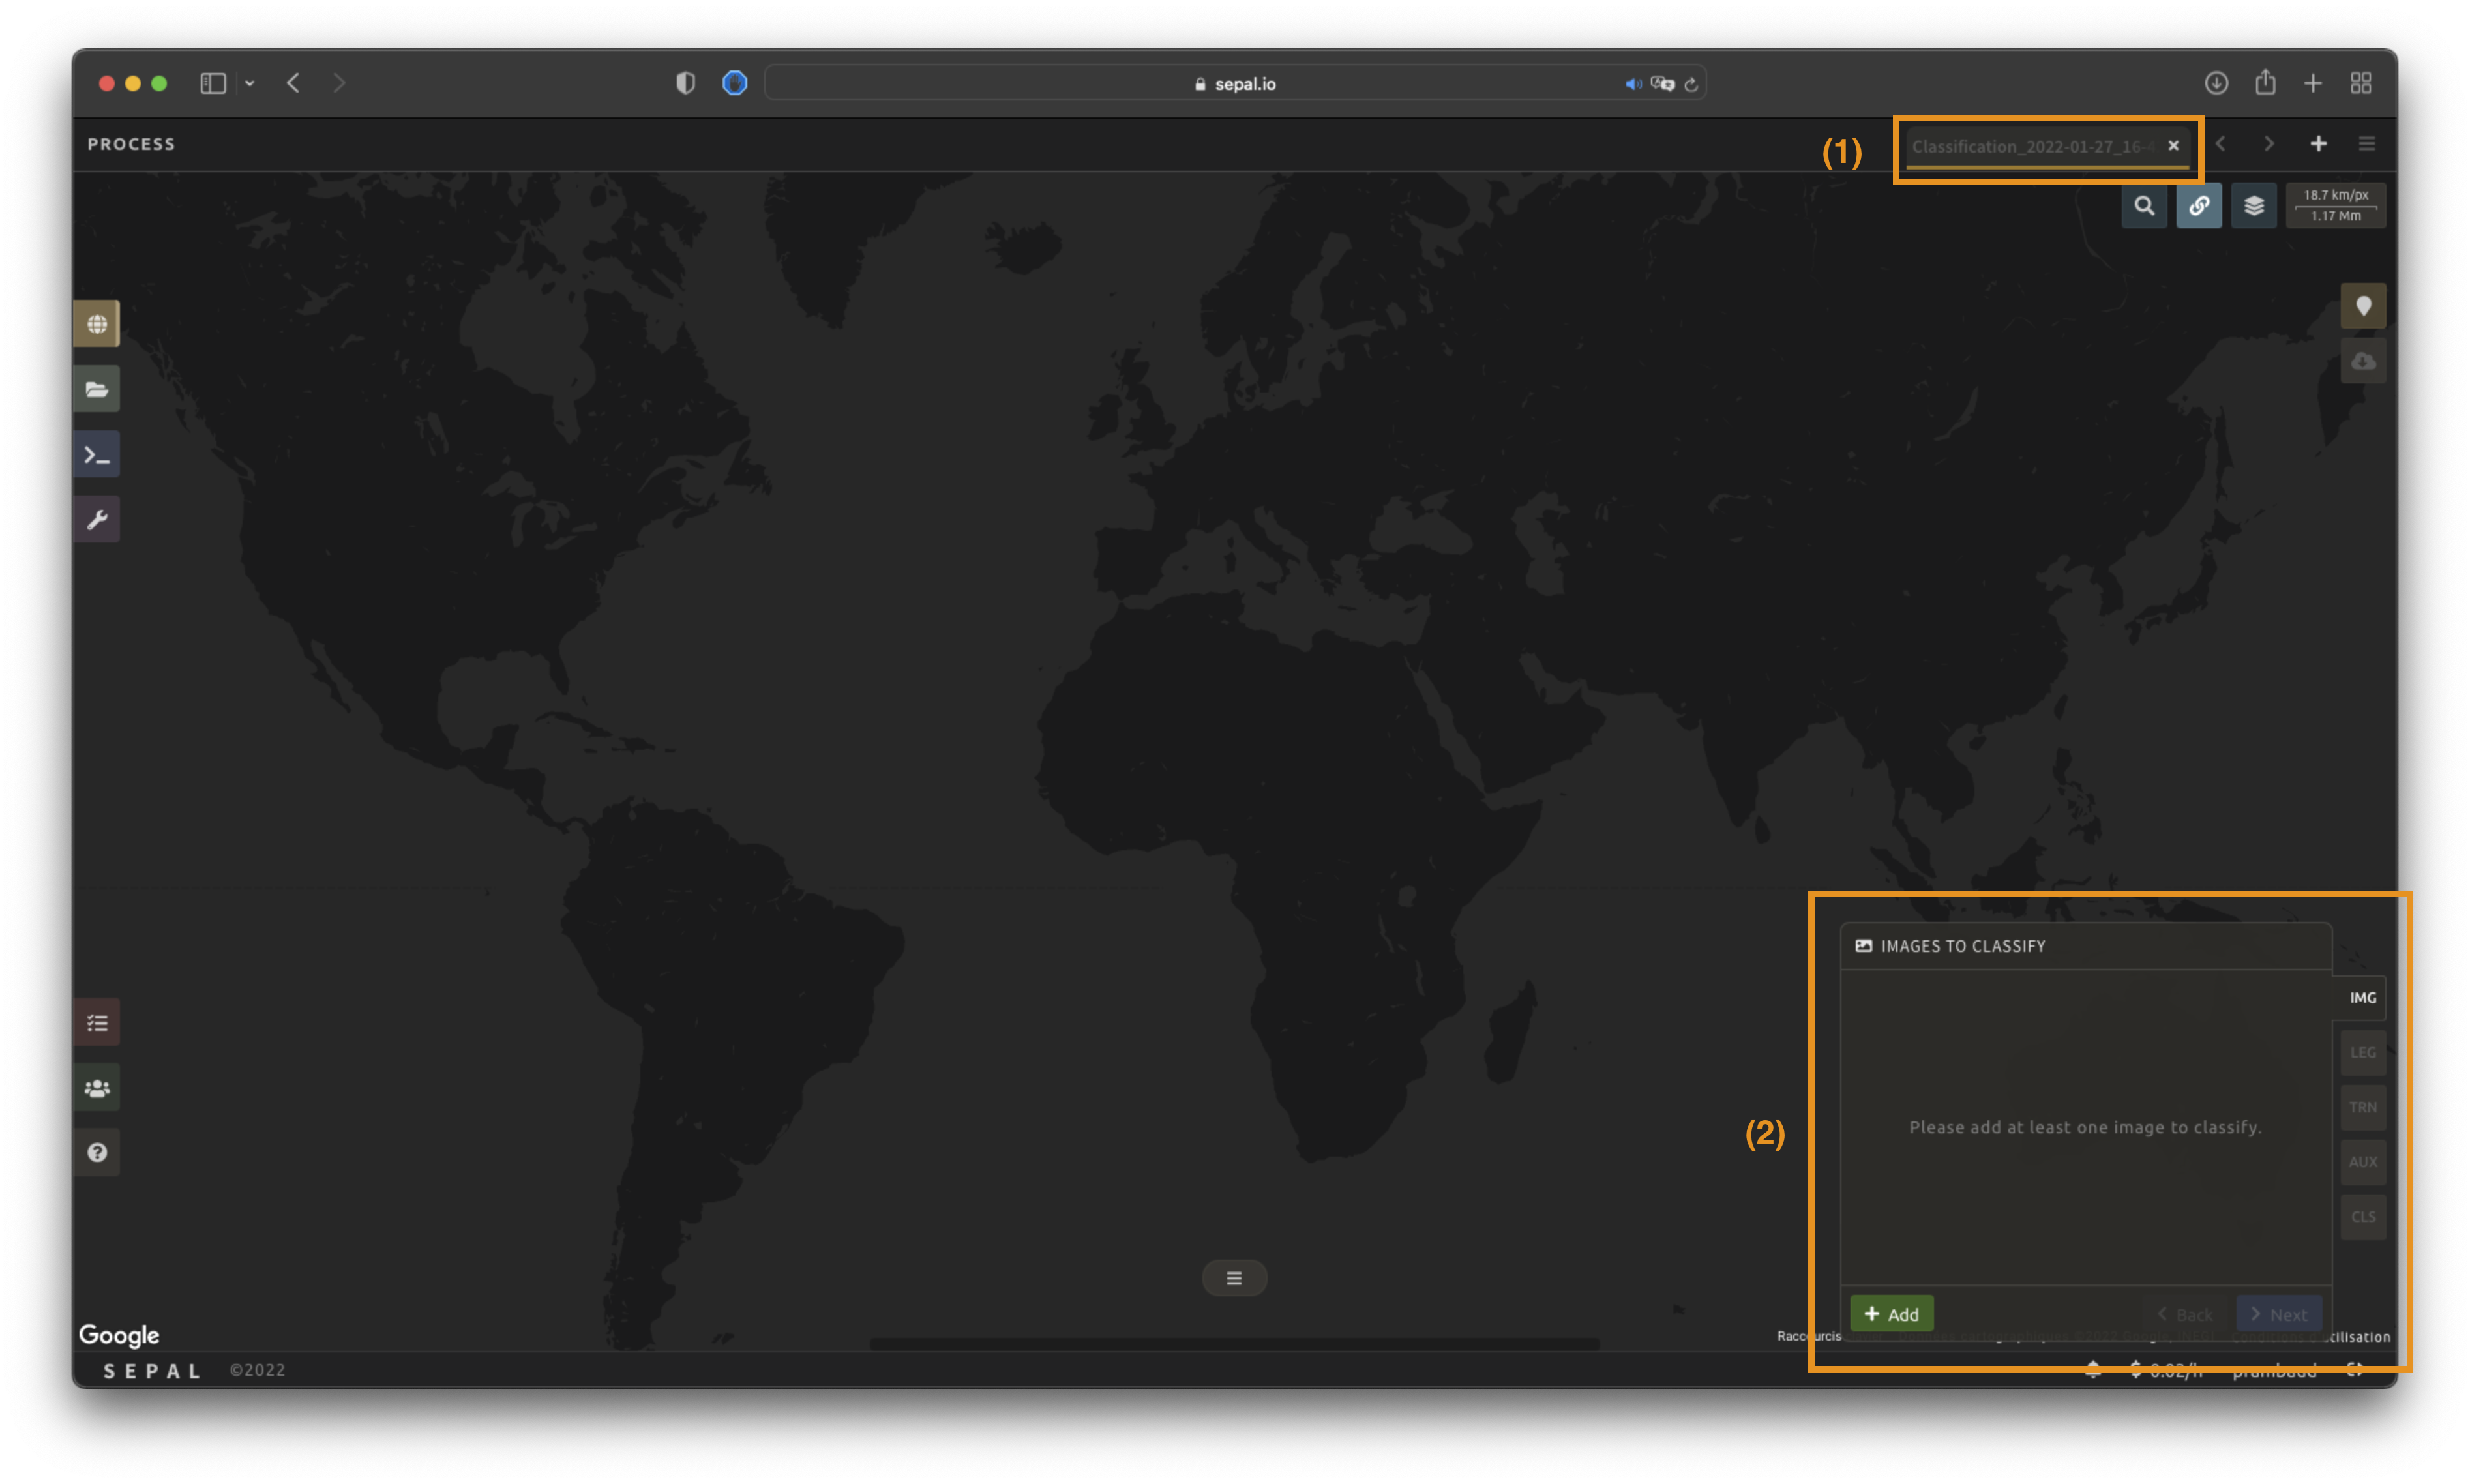2470x1484 pixels.
Task: Close the Classification recipe tab
Action: (x=2173, y=146)
